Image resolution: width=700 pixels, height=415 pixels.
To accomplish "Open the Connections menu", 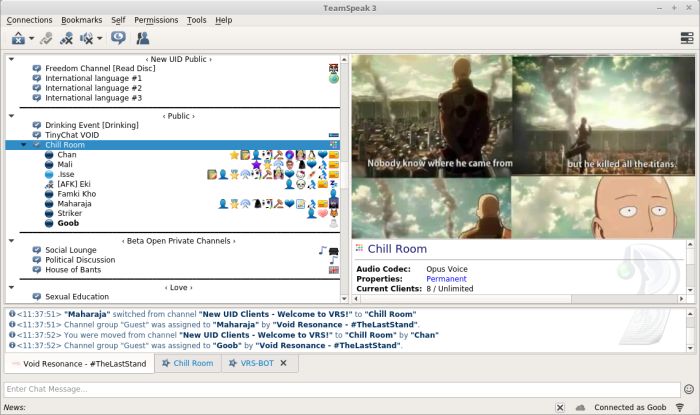I will pos(29,20).
